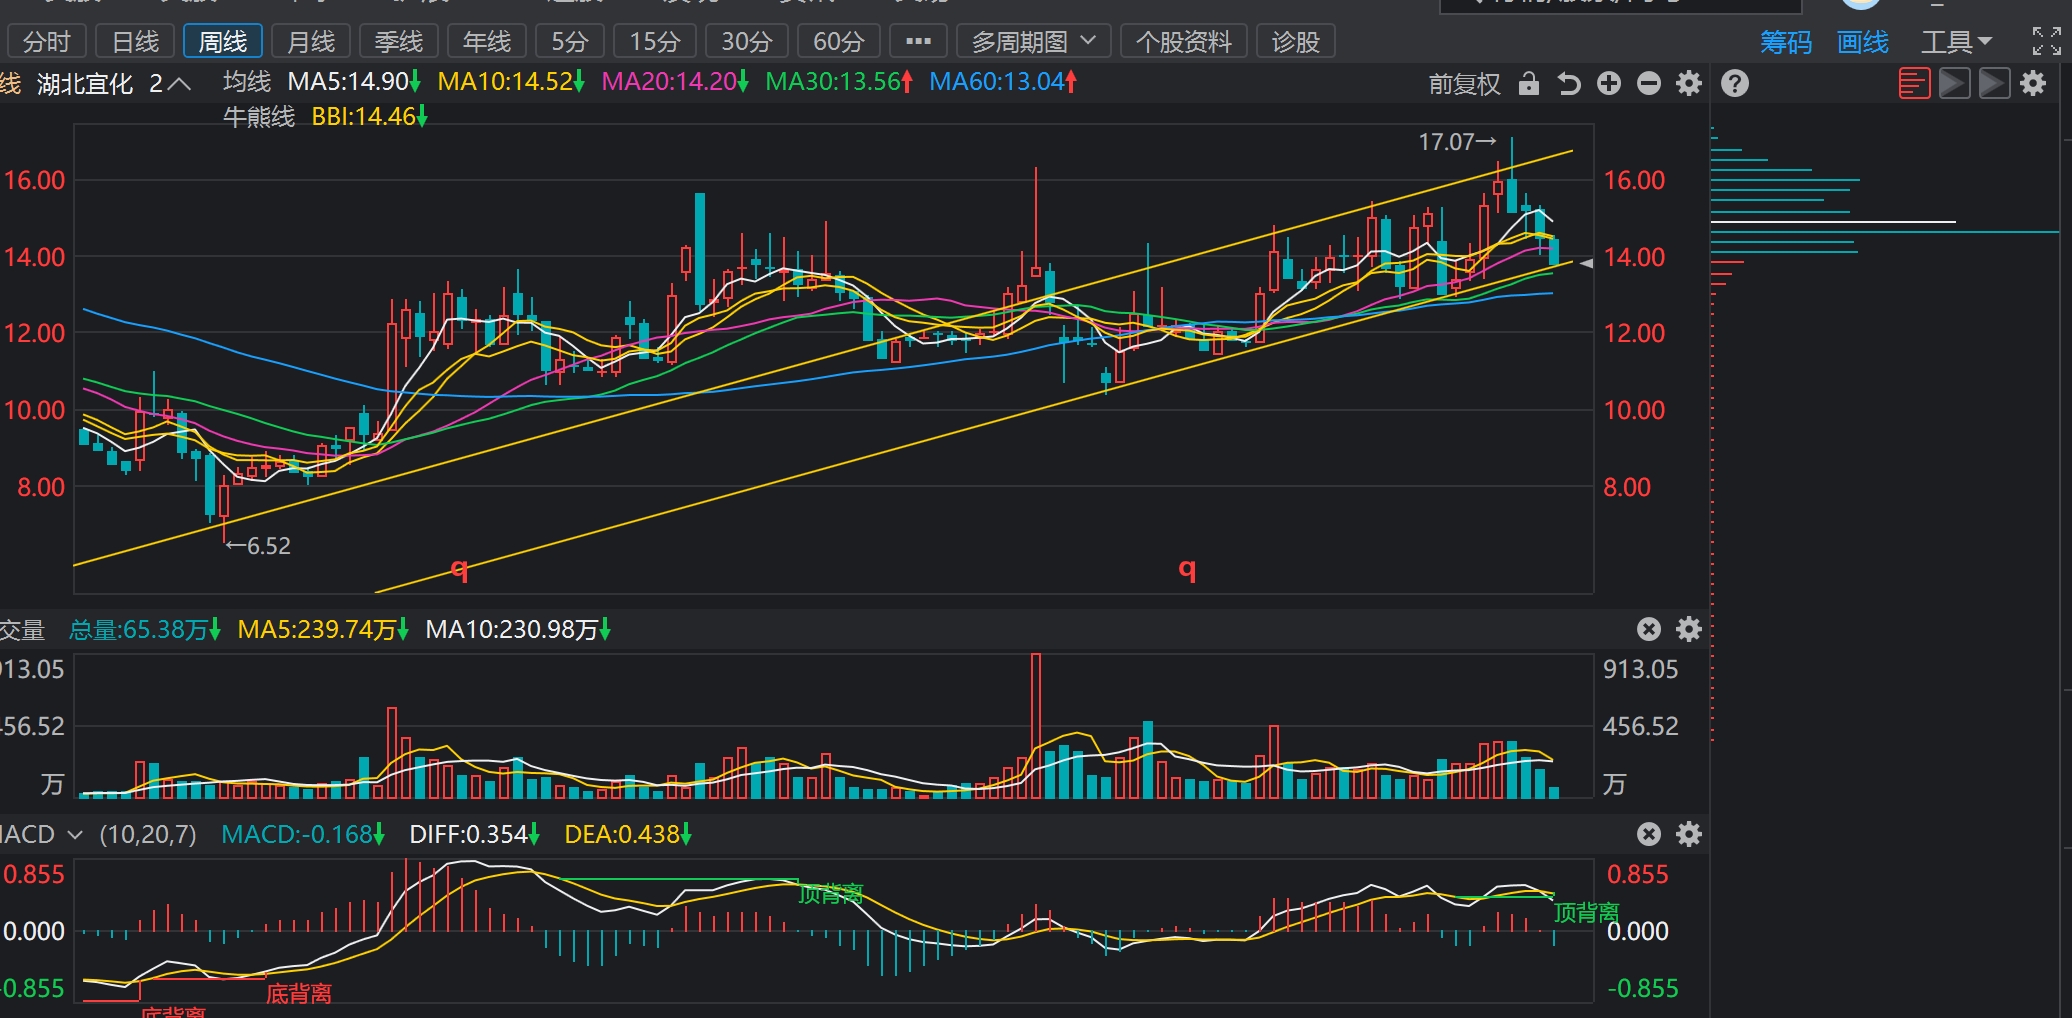Click the MACD parameters (10,20,7)

pos(148,834)
